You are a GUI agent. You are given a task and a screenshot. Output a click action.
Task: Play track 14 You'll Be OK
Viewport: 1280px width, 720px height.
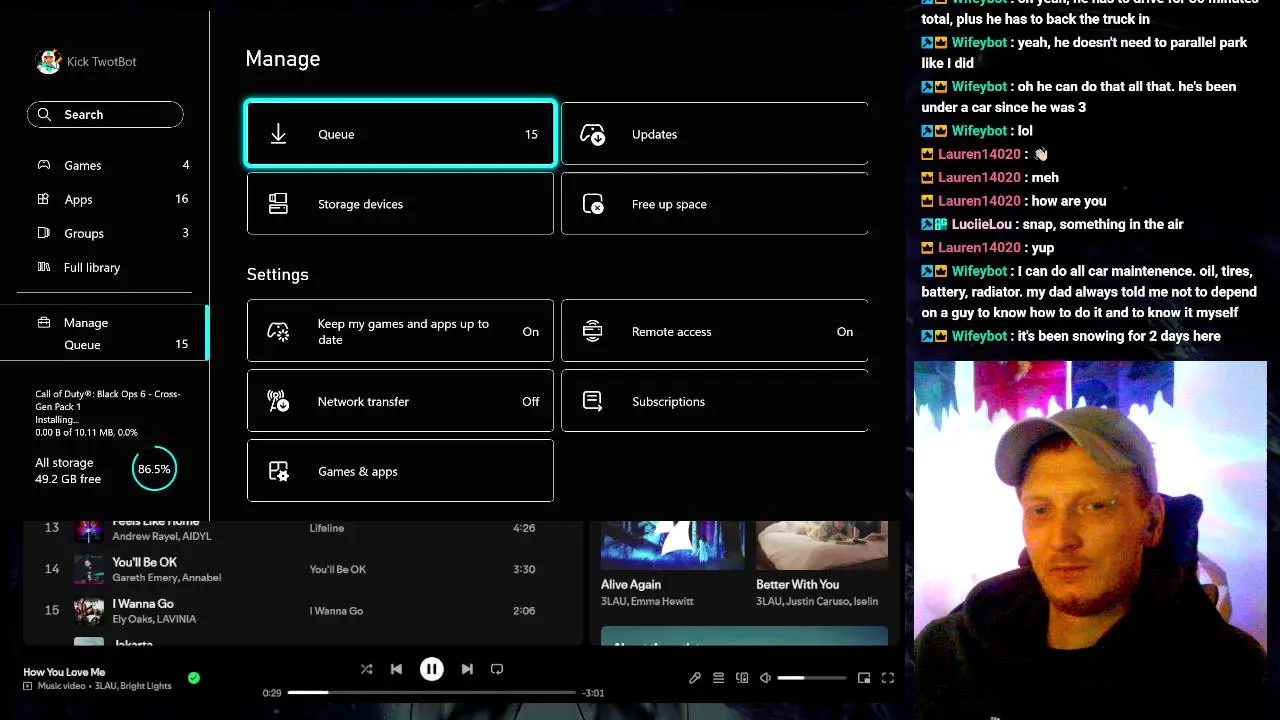point(305,569)
